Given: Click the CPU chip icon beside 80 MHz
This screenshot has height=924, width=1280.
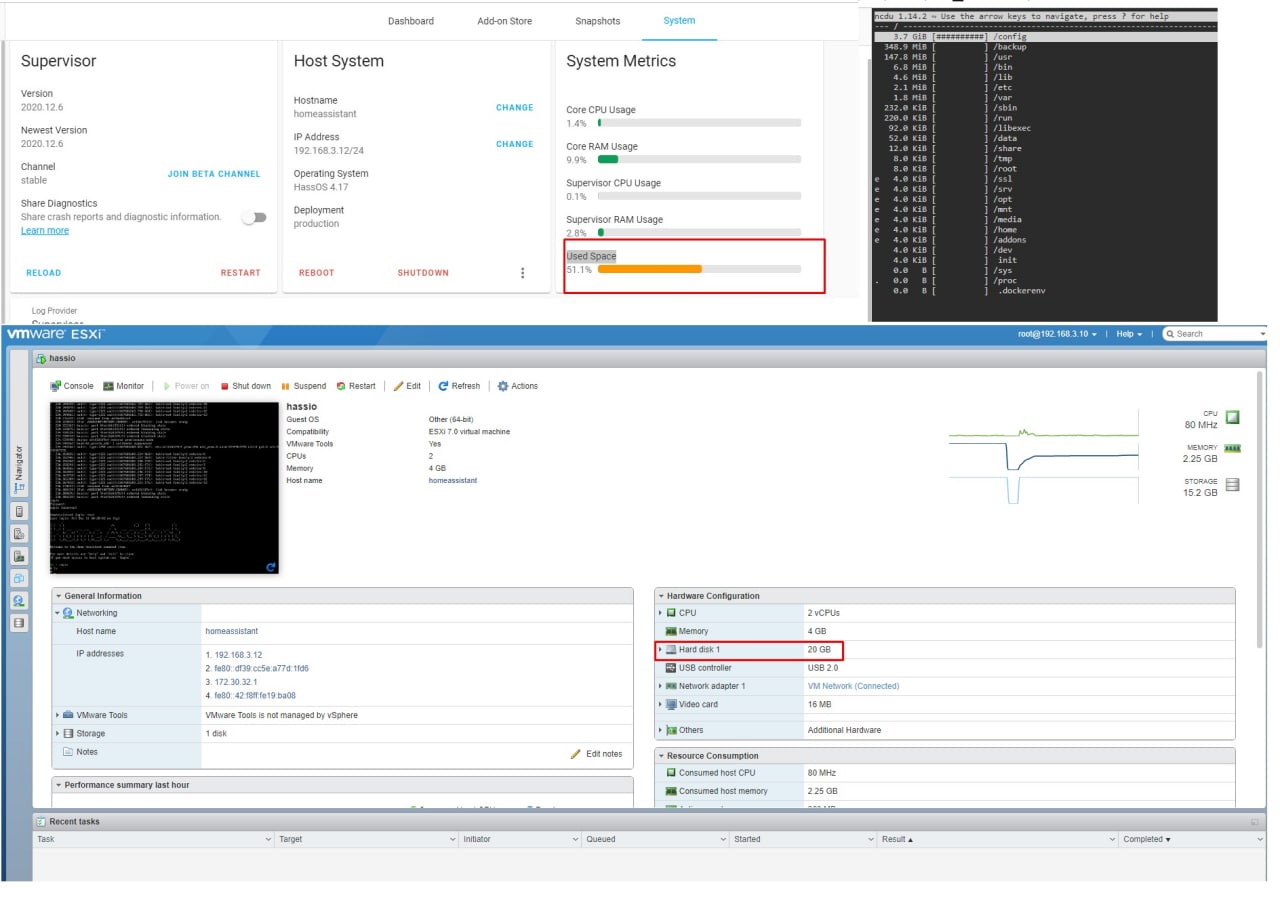Looking at the screenshot, I should pyautogui.click(x=1233, y=417).
